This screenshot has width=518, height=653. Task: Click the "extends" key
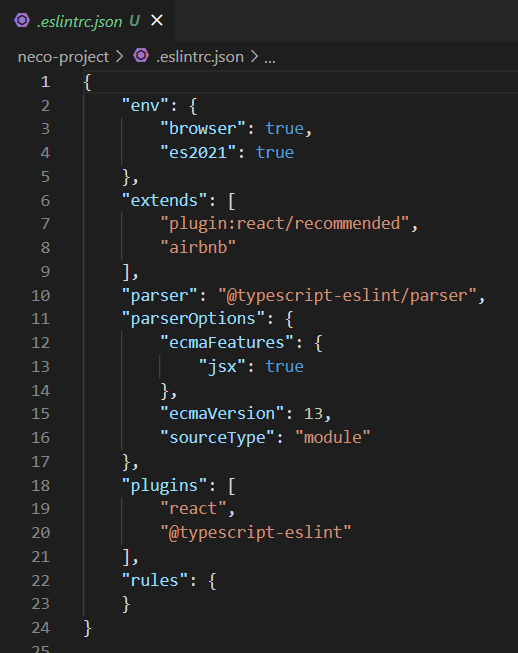pos(164,200)
